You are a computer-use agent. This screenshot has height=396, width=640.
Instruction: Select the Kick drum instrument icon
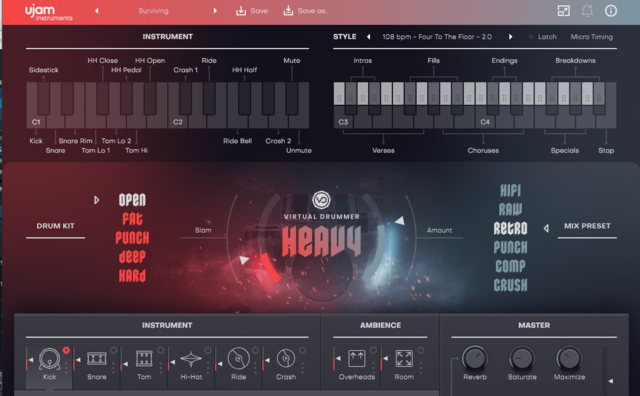tap(49, 359)
